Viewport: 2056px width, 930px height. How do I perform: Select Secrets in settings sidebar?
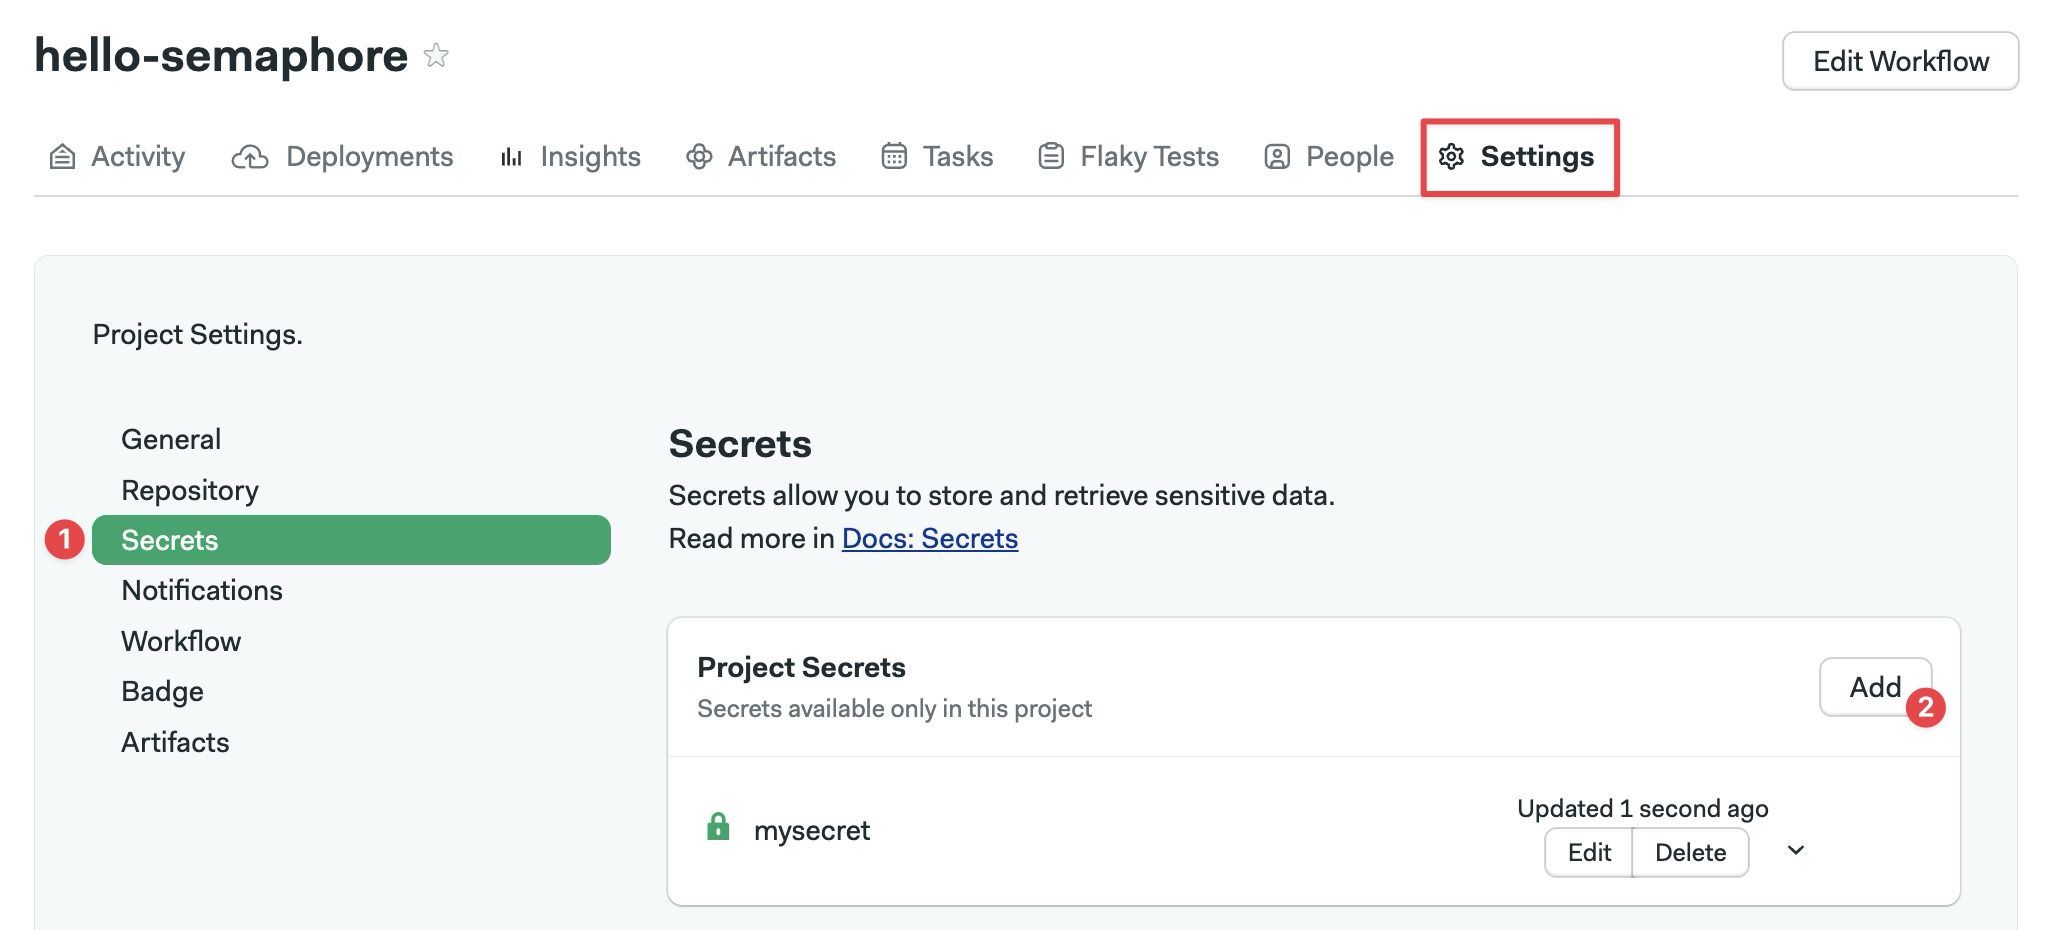(x=351, y=540)
